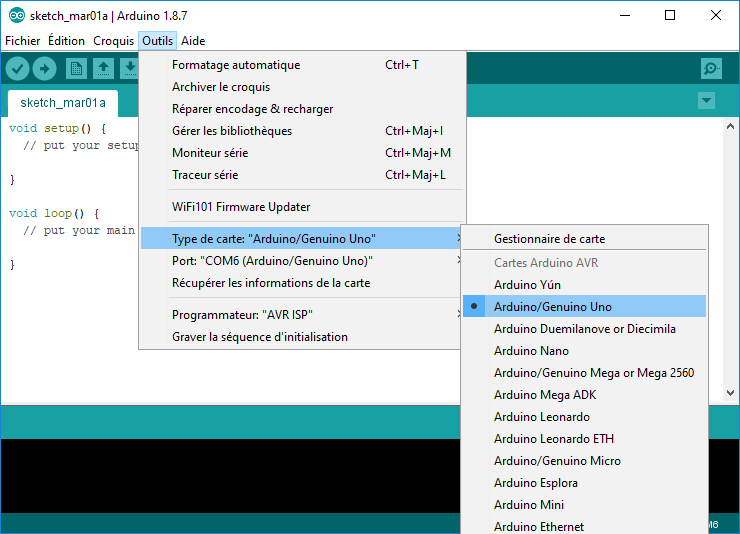Minimize the Arduino window
The image size is (740, 534).
625,16
